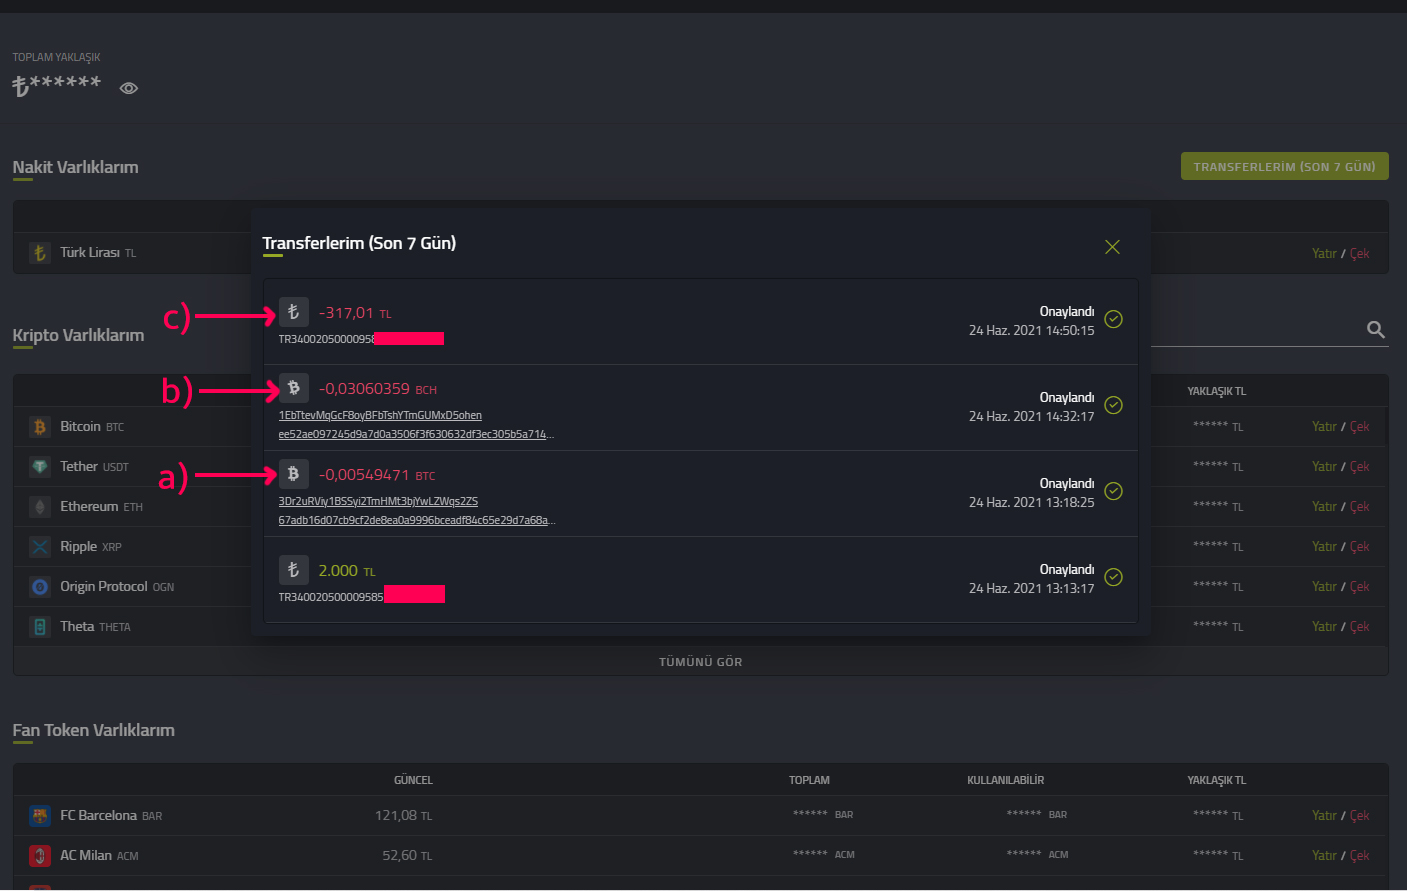Click Yatır for Türk Lirası

(1323, 254)
